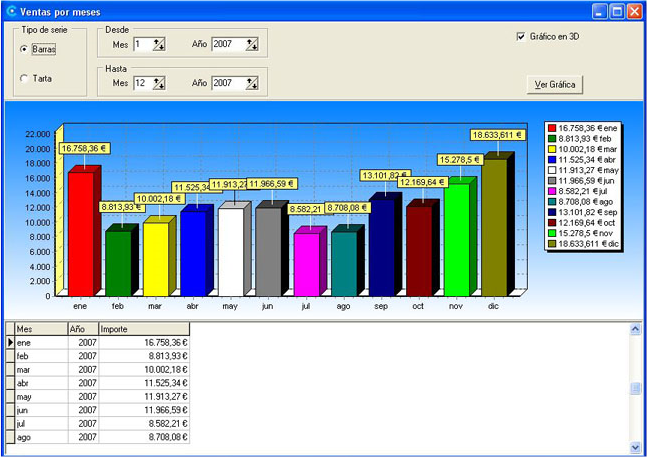This screenshot has width=647, height=457.
Task: Select the Barras series type radio button
Action: [x=24, y=49]
